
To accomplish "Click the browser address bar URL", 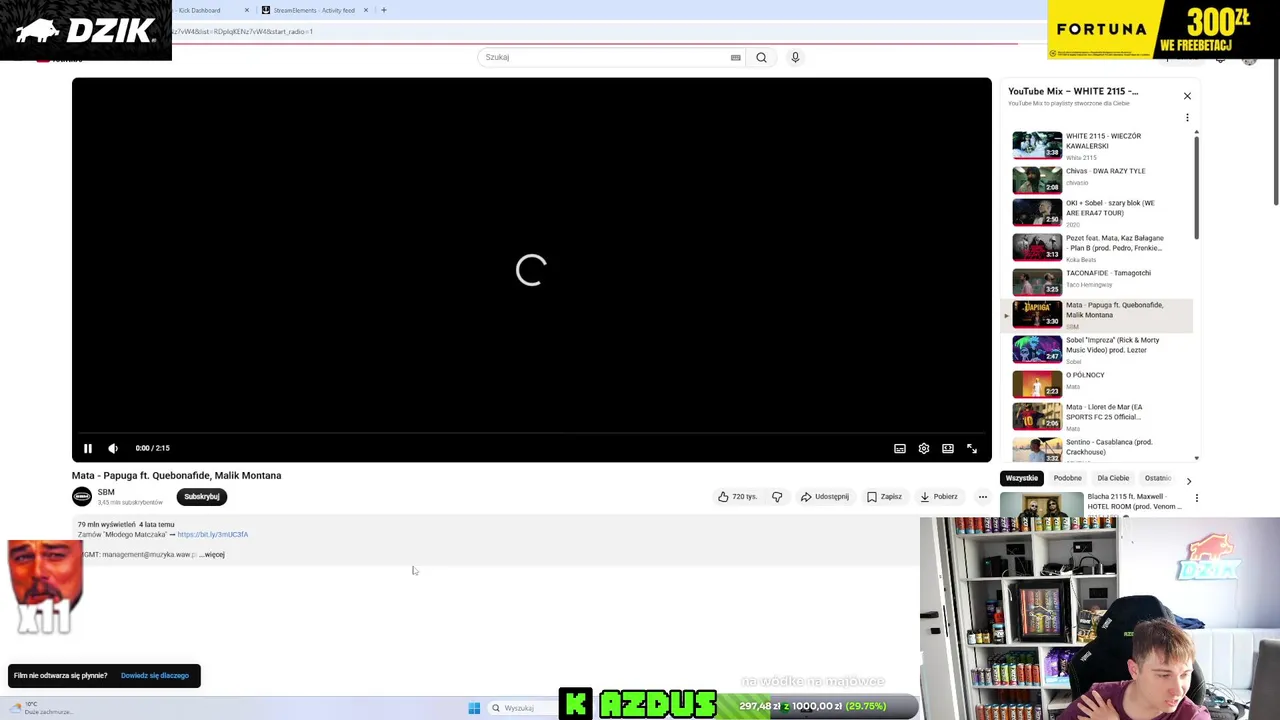I will click(243, 32).
